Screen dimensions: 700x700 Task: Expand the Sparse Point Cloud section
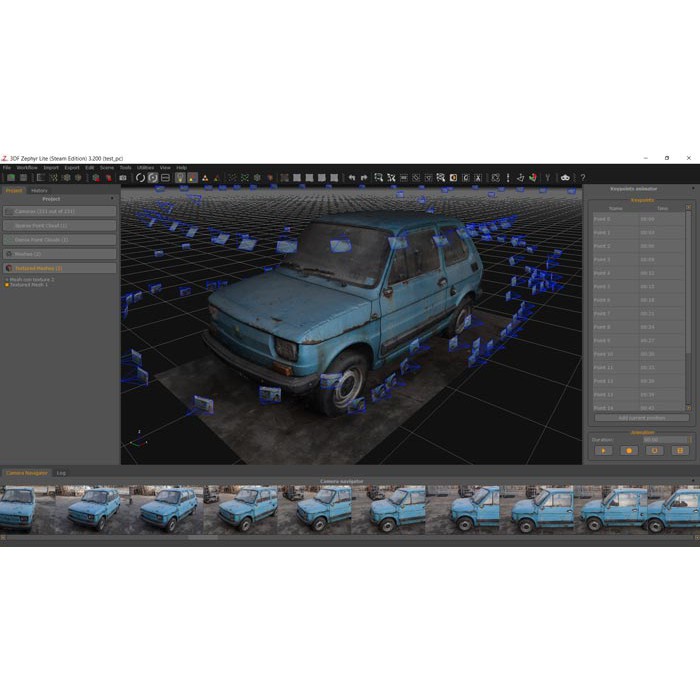coord(60,225)
